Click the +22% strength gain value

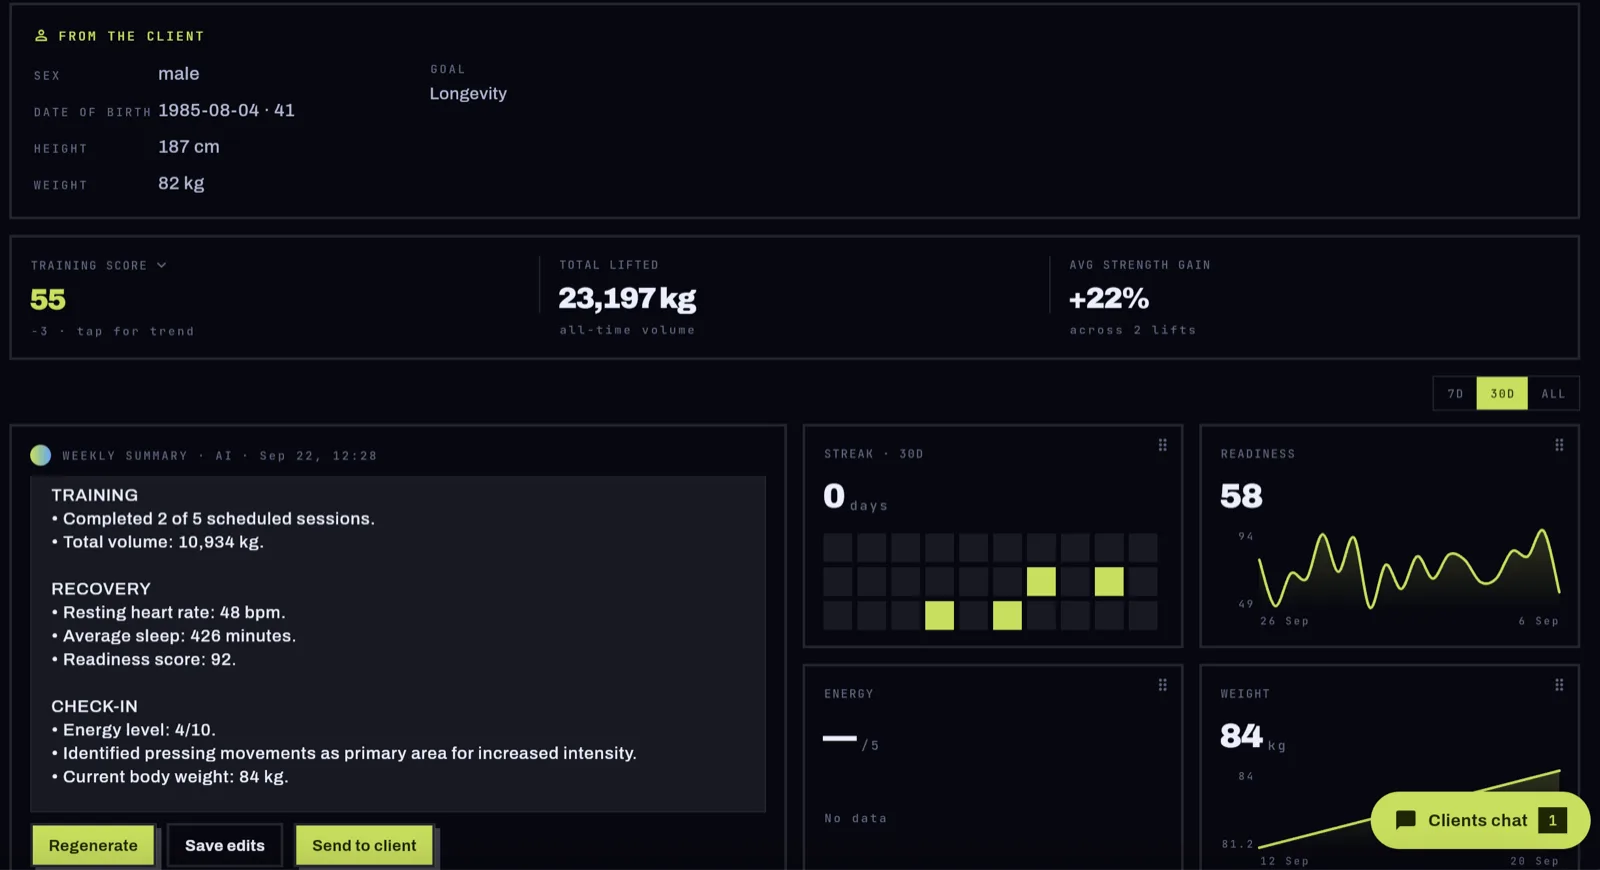pos(1109,298)
